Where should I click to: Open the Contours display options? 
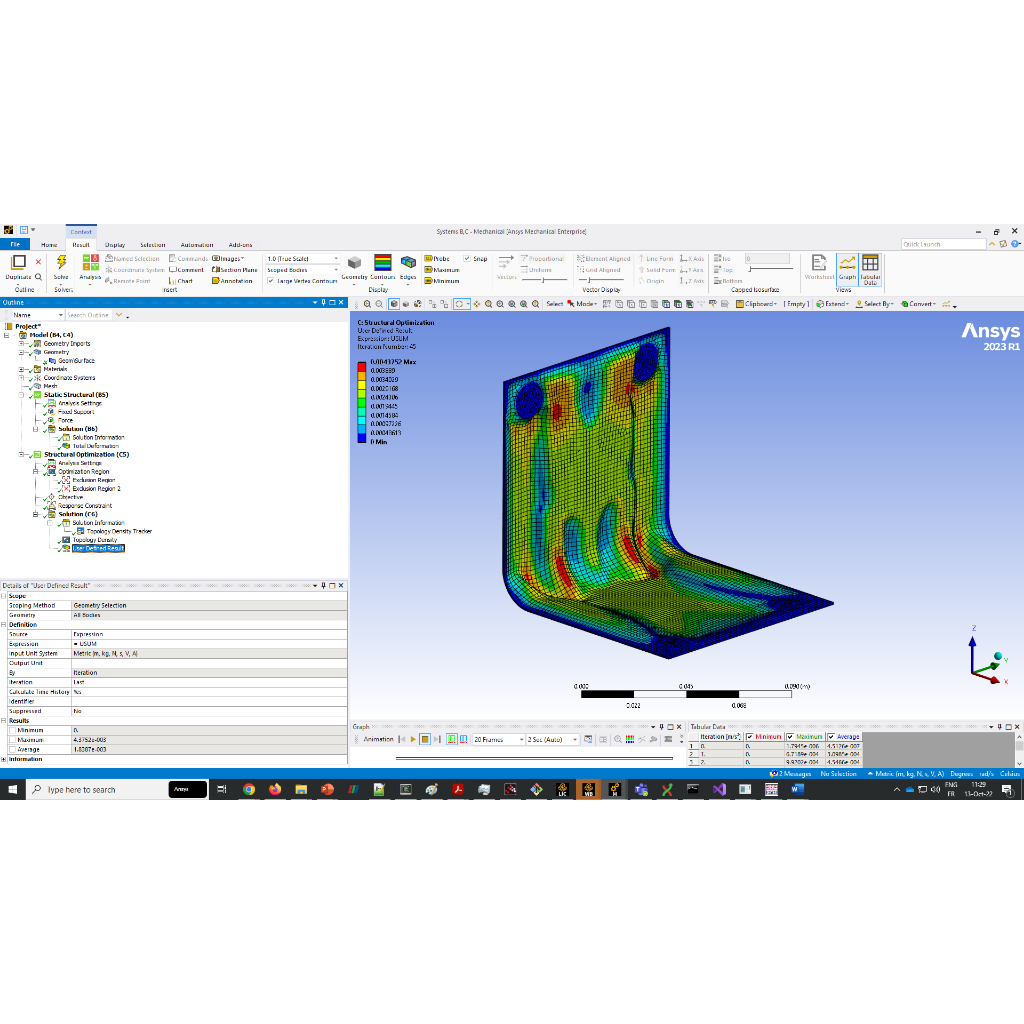coord(383,264)
